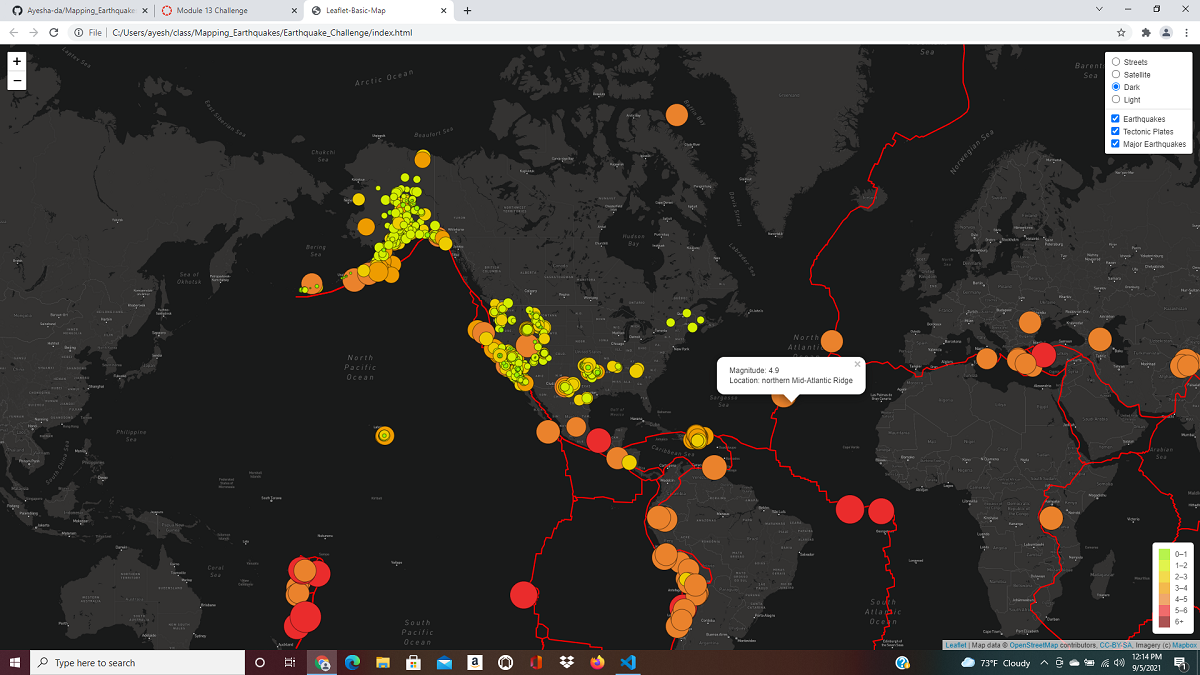Select the Satellite base map
The height and width of the screenshot is (675, 1200).
click(1115, 74)
